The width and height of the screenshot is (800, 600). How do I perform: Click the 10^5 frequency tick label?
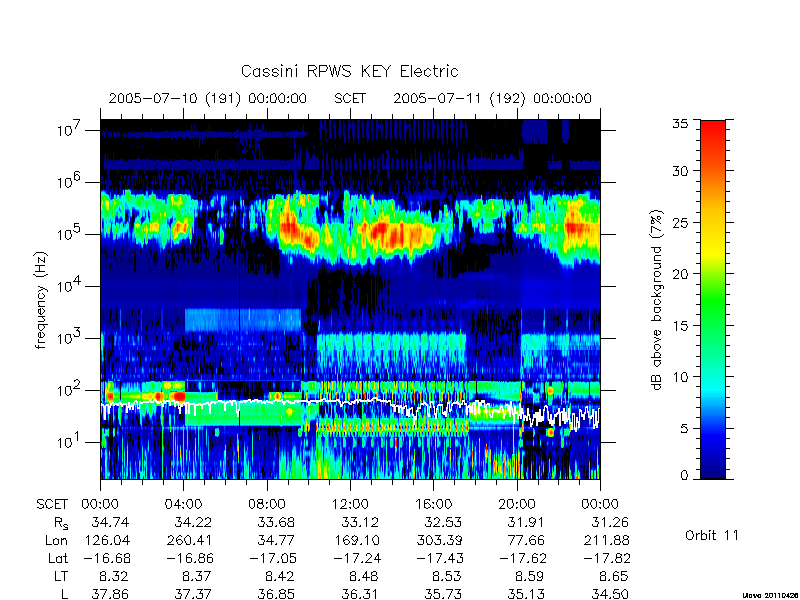click(68, 233)
